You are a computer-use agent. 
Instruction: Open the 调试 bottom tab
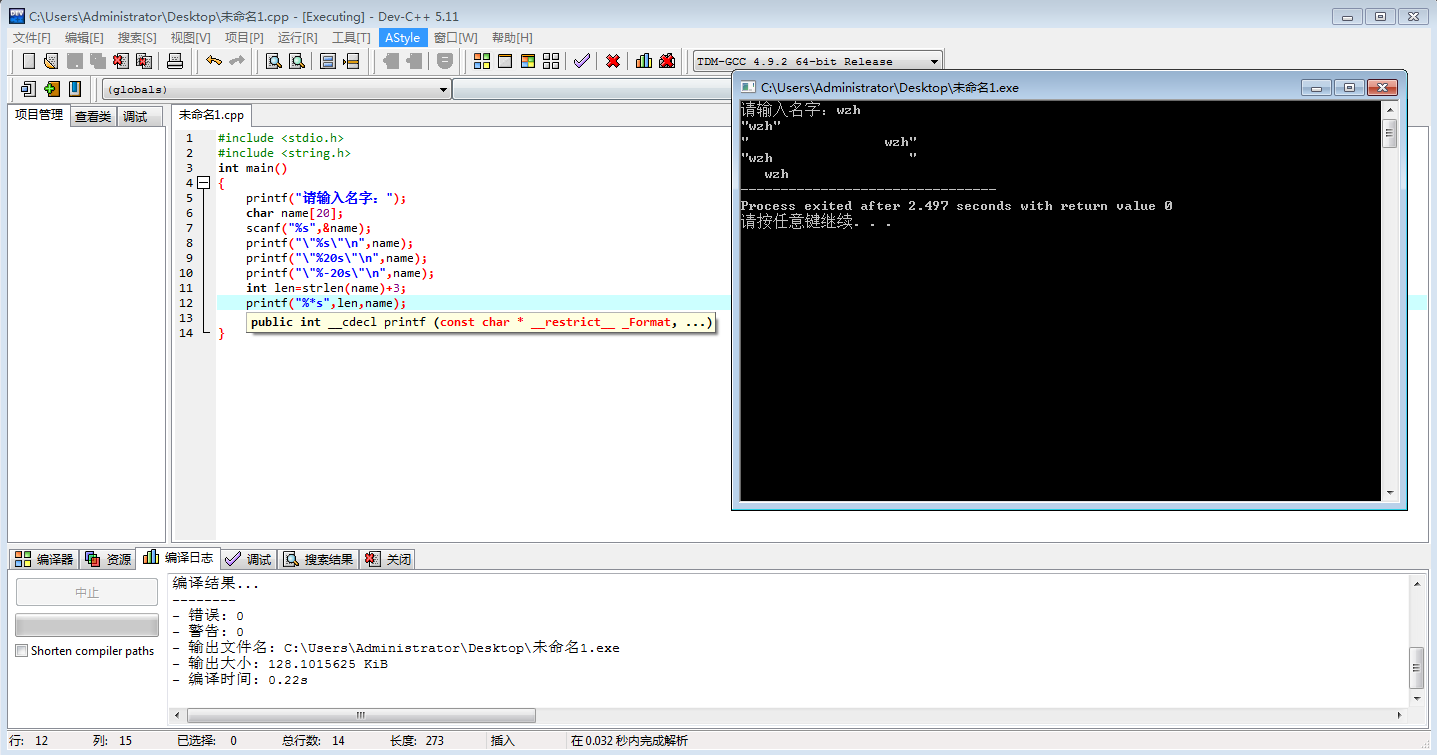pyautogui.click(x=248, y=559)
